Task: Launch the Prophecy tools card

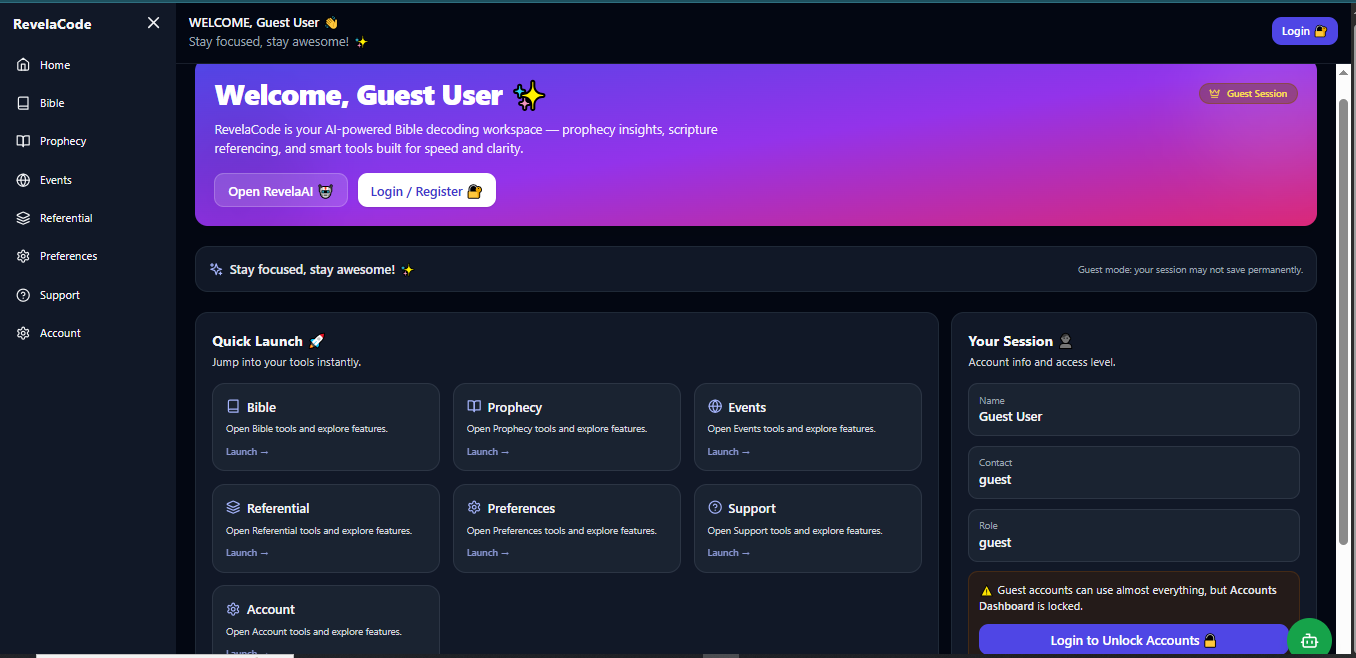Action: [488, 451]
